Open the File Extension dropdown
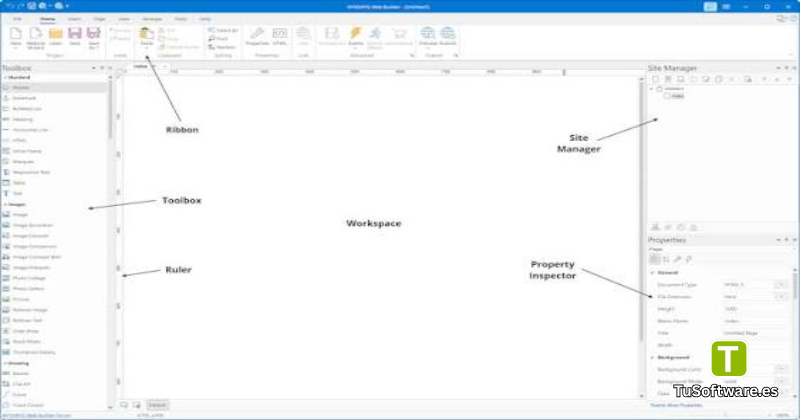800x420 pixels. (781, 297)
